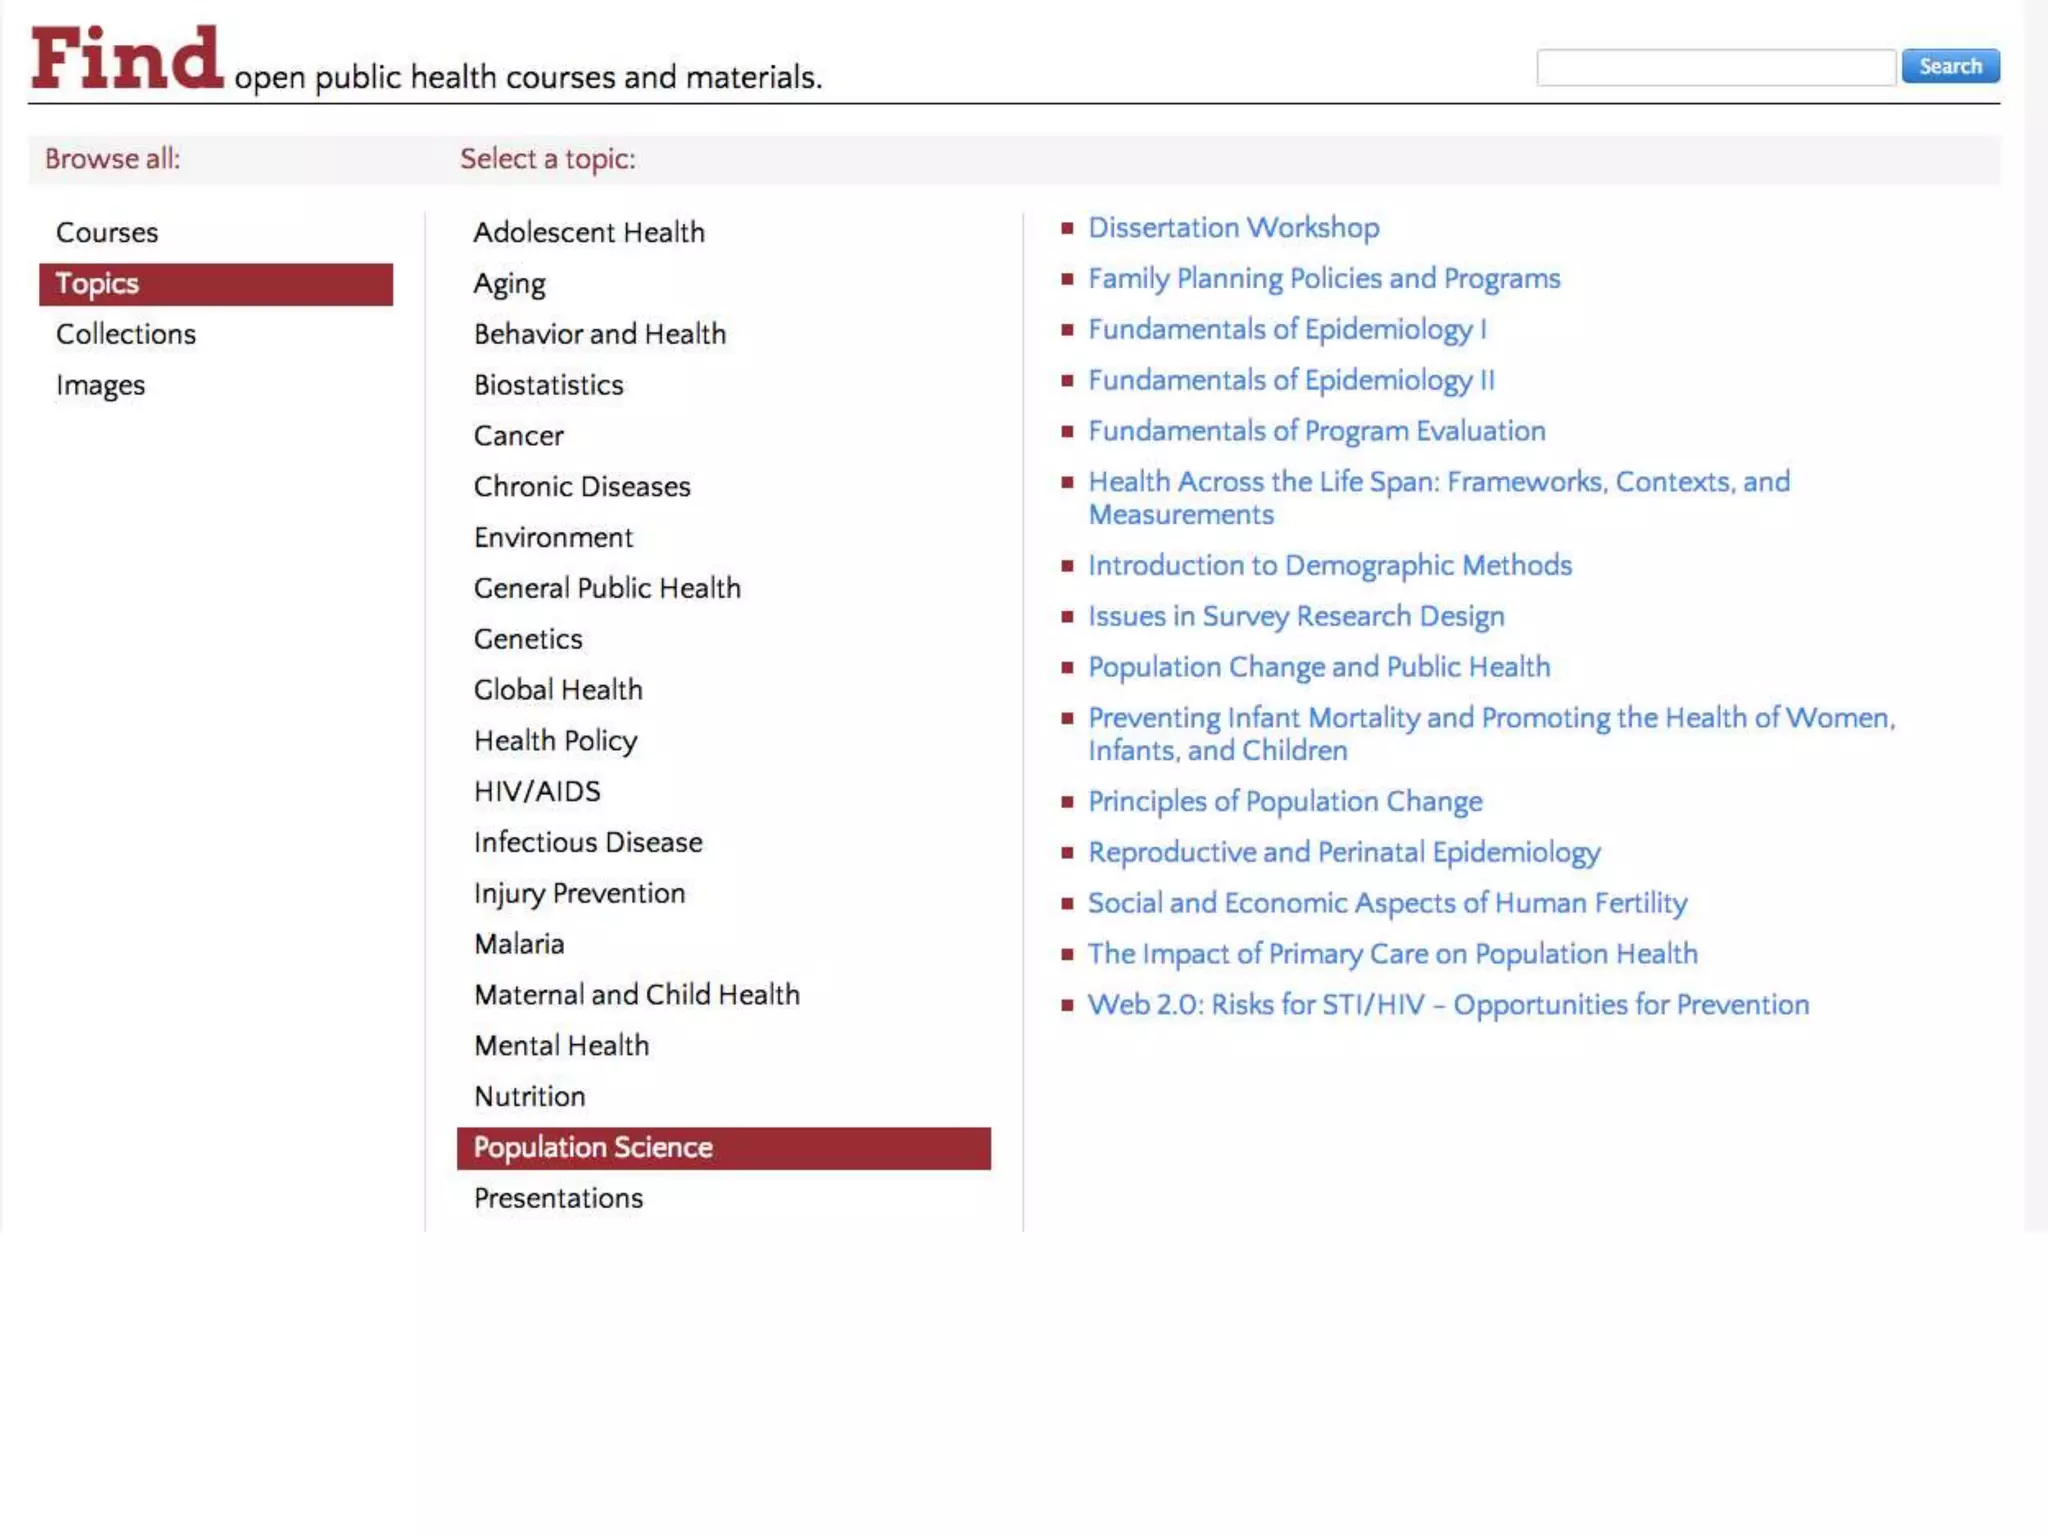Open the Images browse option

[x=100, y=385]
